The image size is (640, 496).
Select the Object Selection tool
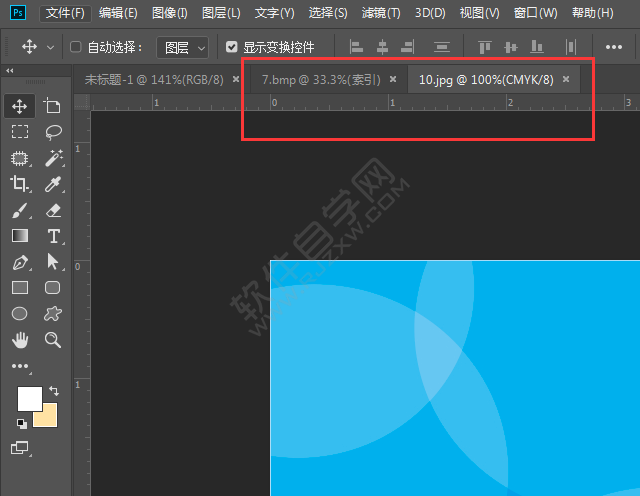pos(20,158)
